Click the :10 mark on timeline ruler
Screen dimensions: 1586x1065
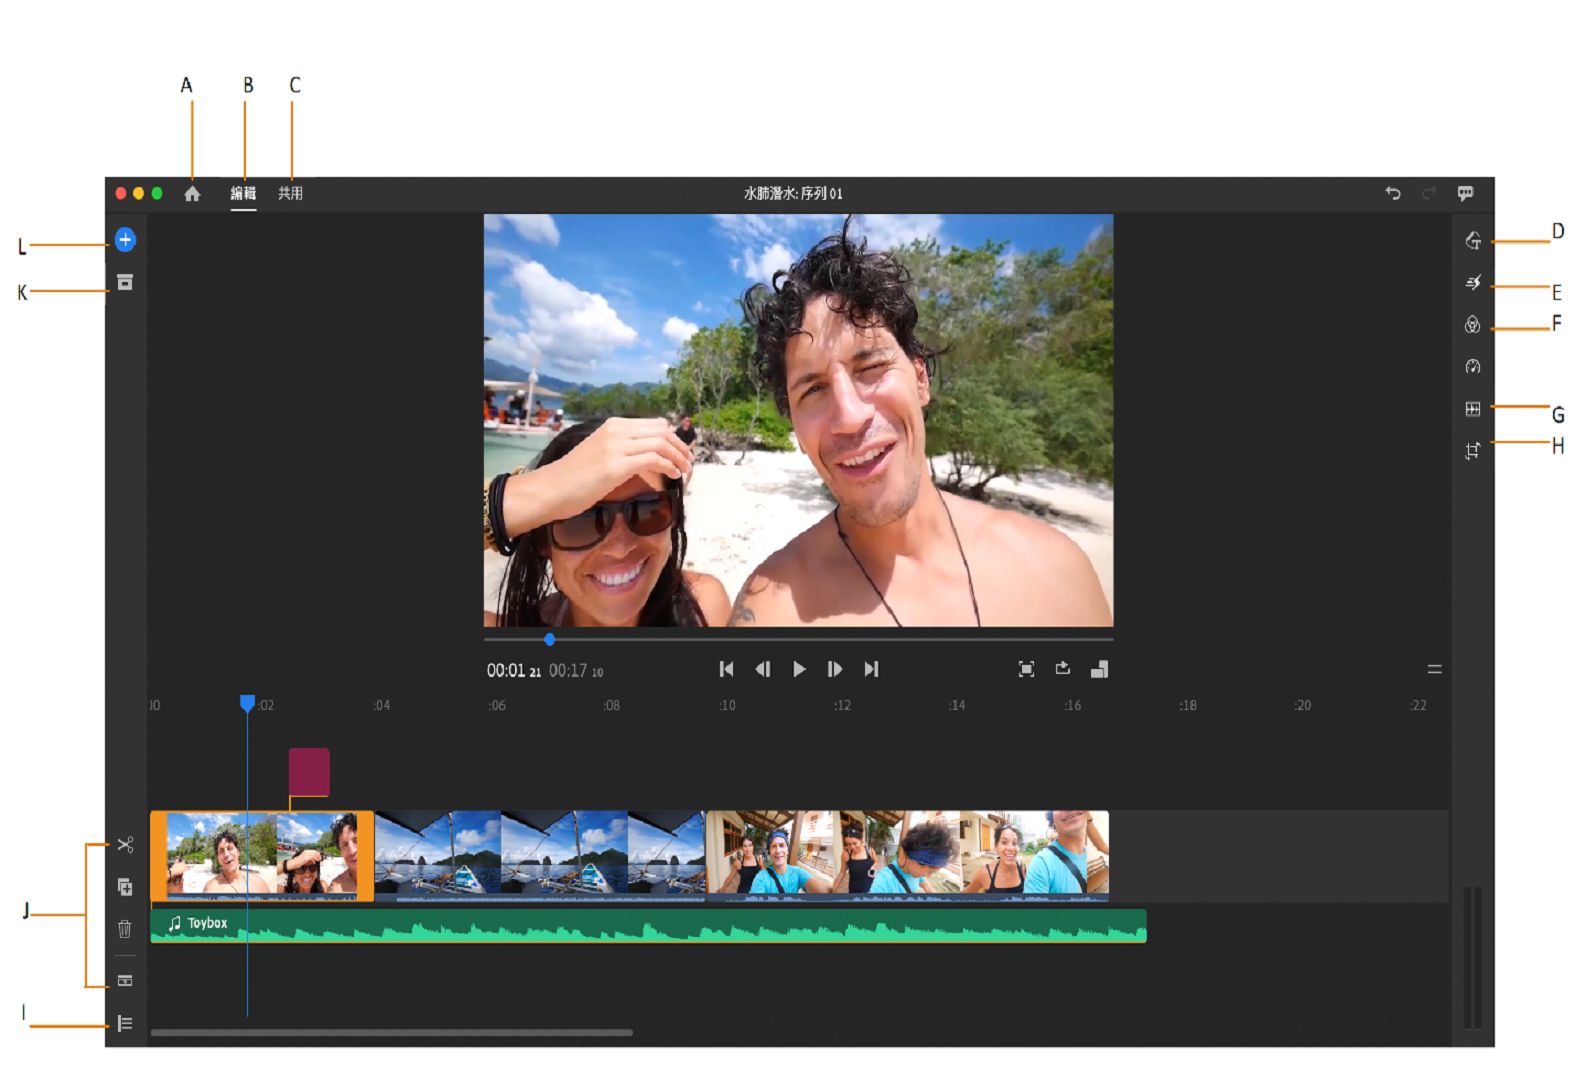click(x=727, y=705)
